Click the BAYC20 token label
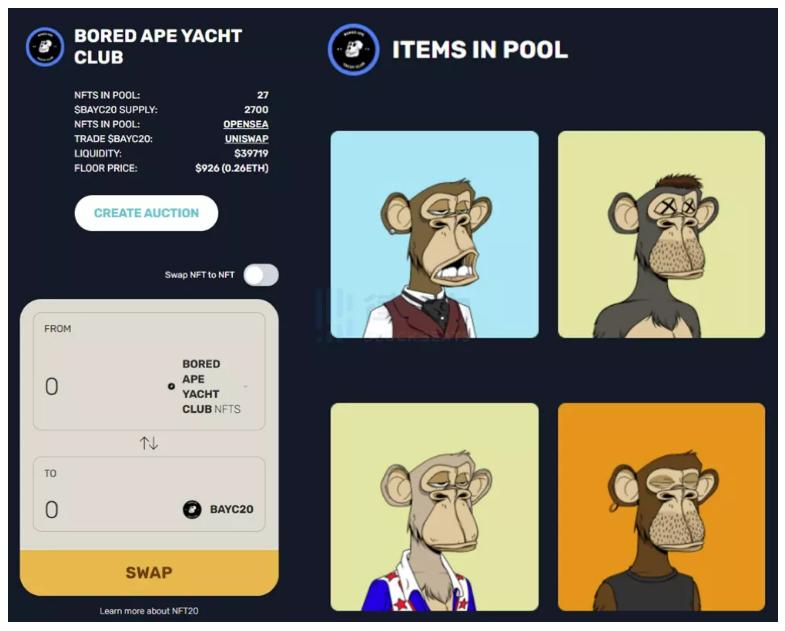Screen dimensions: 785x631 231,509
